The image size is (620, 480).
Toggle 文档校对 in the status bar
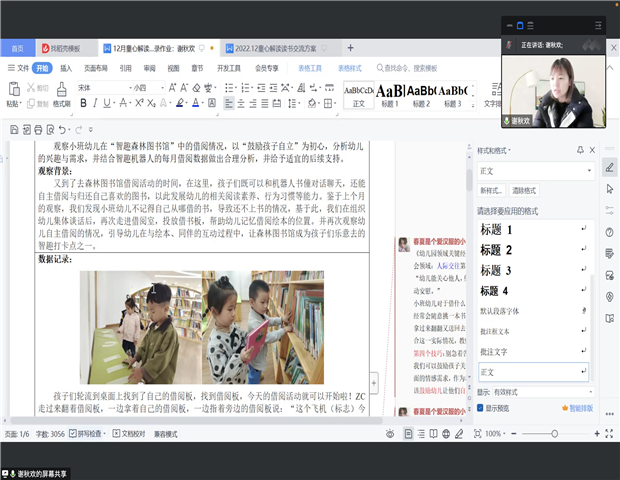(127, 434)
